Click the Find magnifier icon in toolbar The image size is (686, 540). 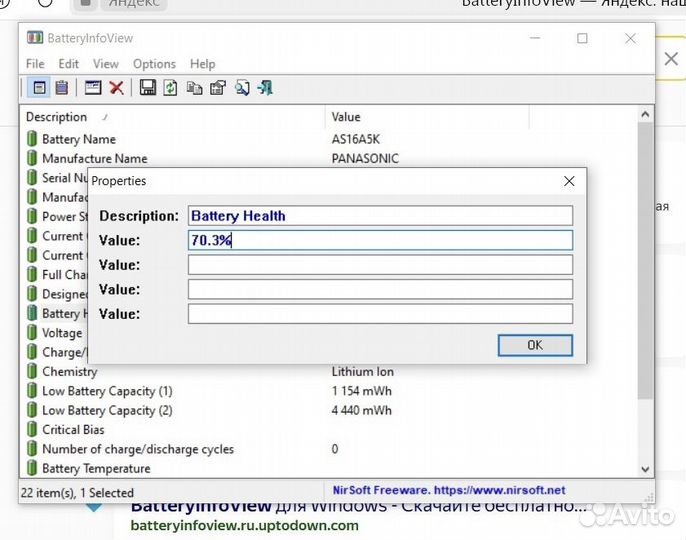[x=241, y=88]
